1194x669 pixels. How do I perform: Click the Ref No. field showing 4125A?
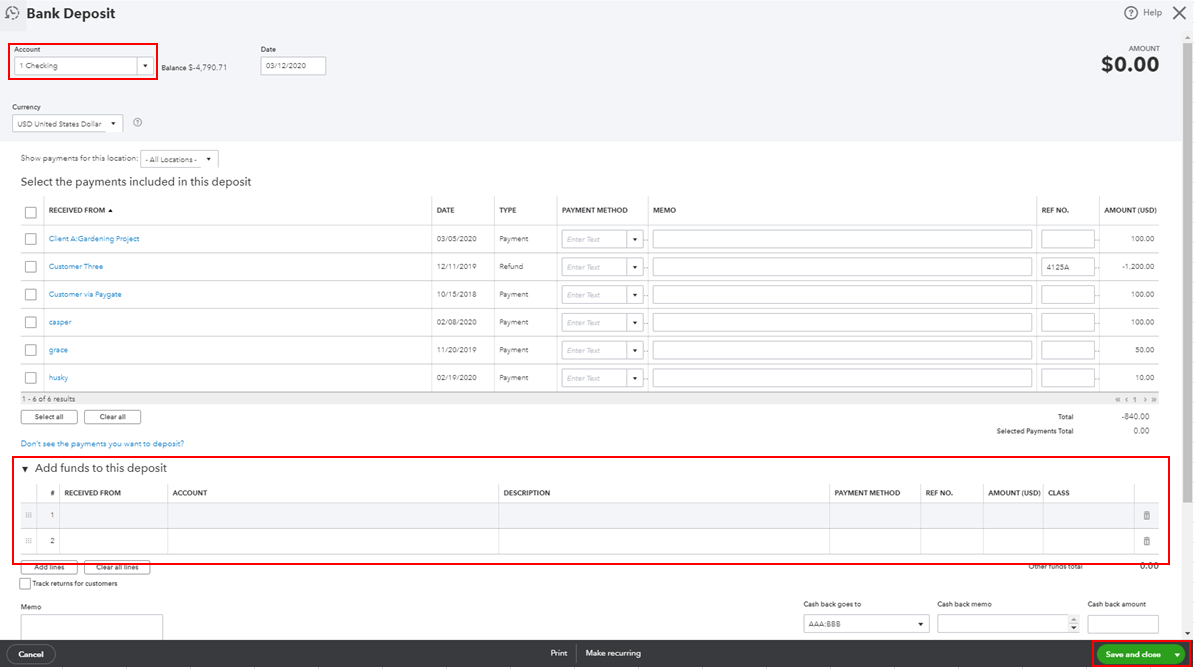tap(1068, 267)
